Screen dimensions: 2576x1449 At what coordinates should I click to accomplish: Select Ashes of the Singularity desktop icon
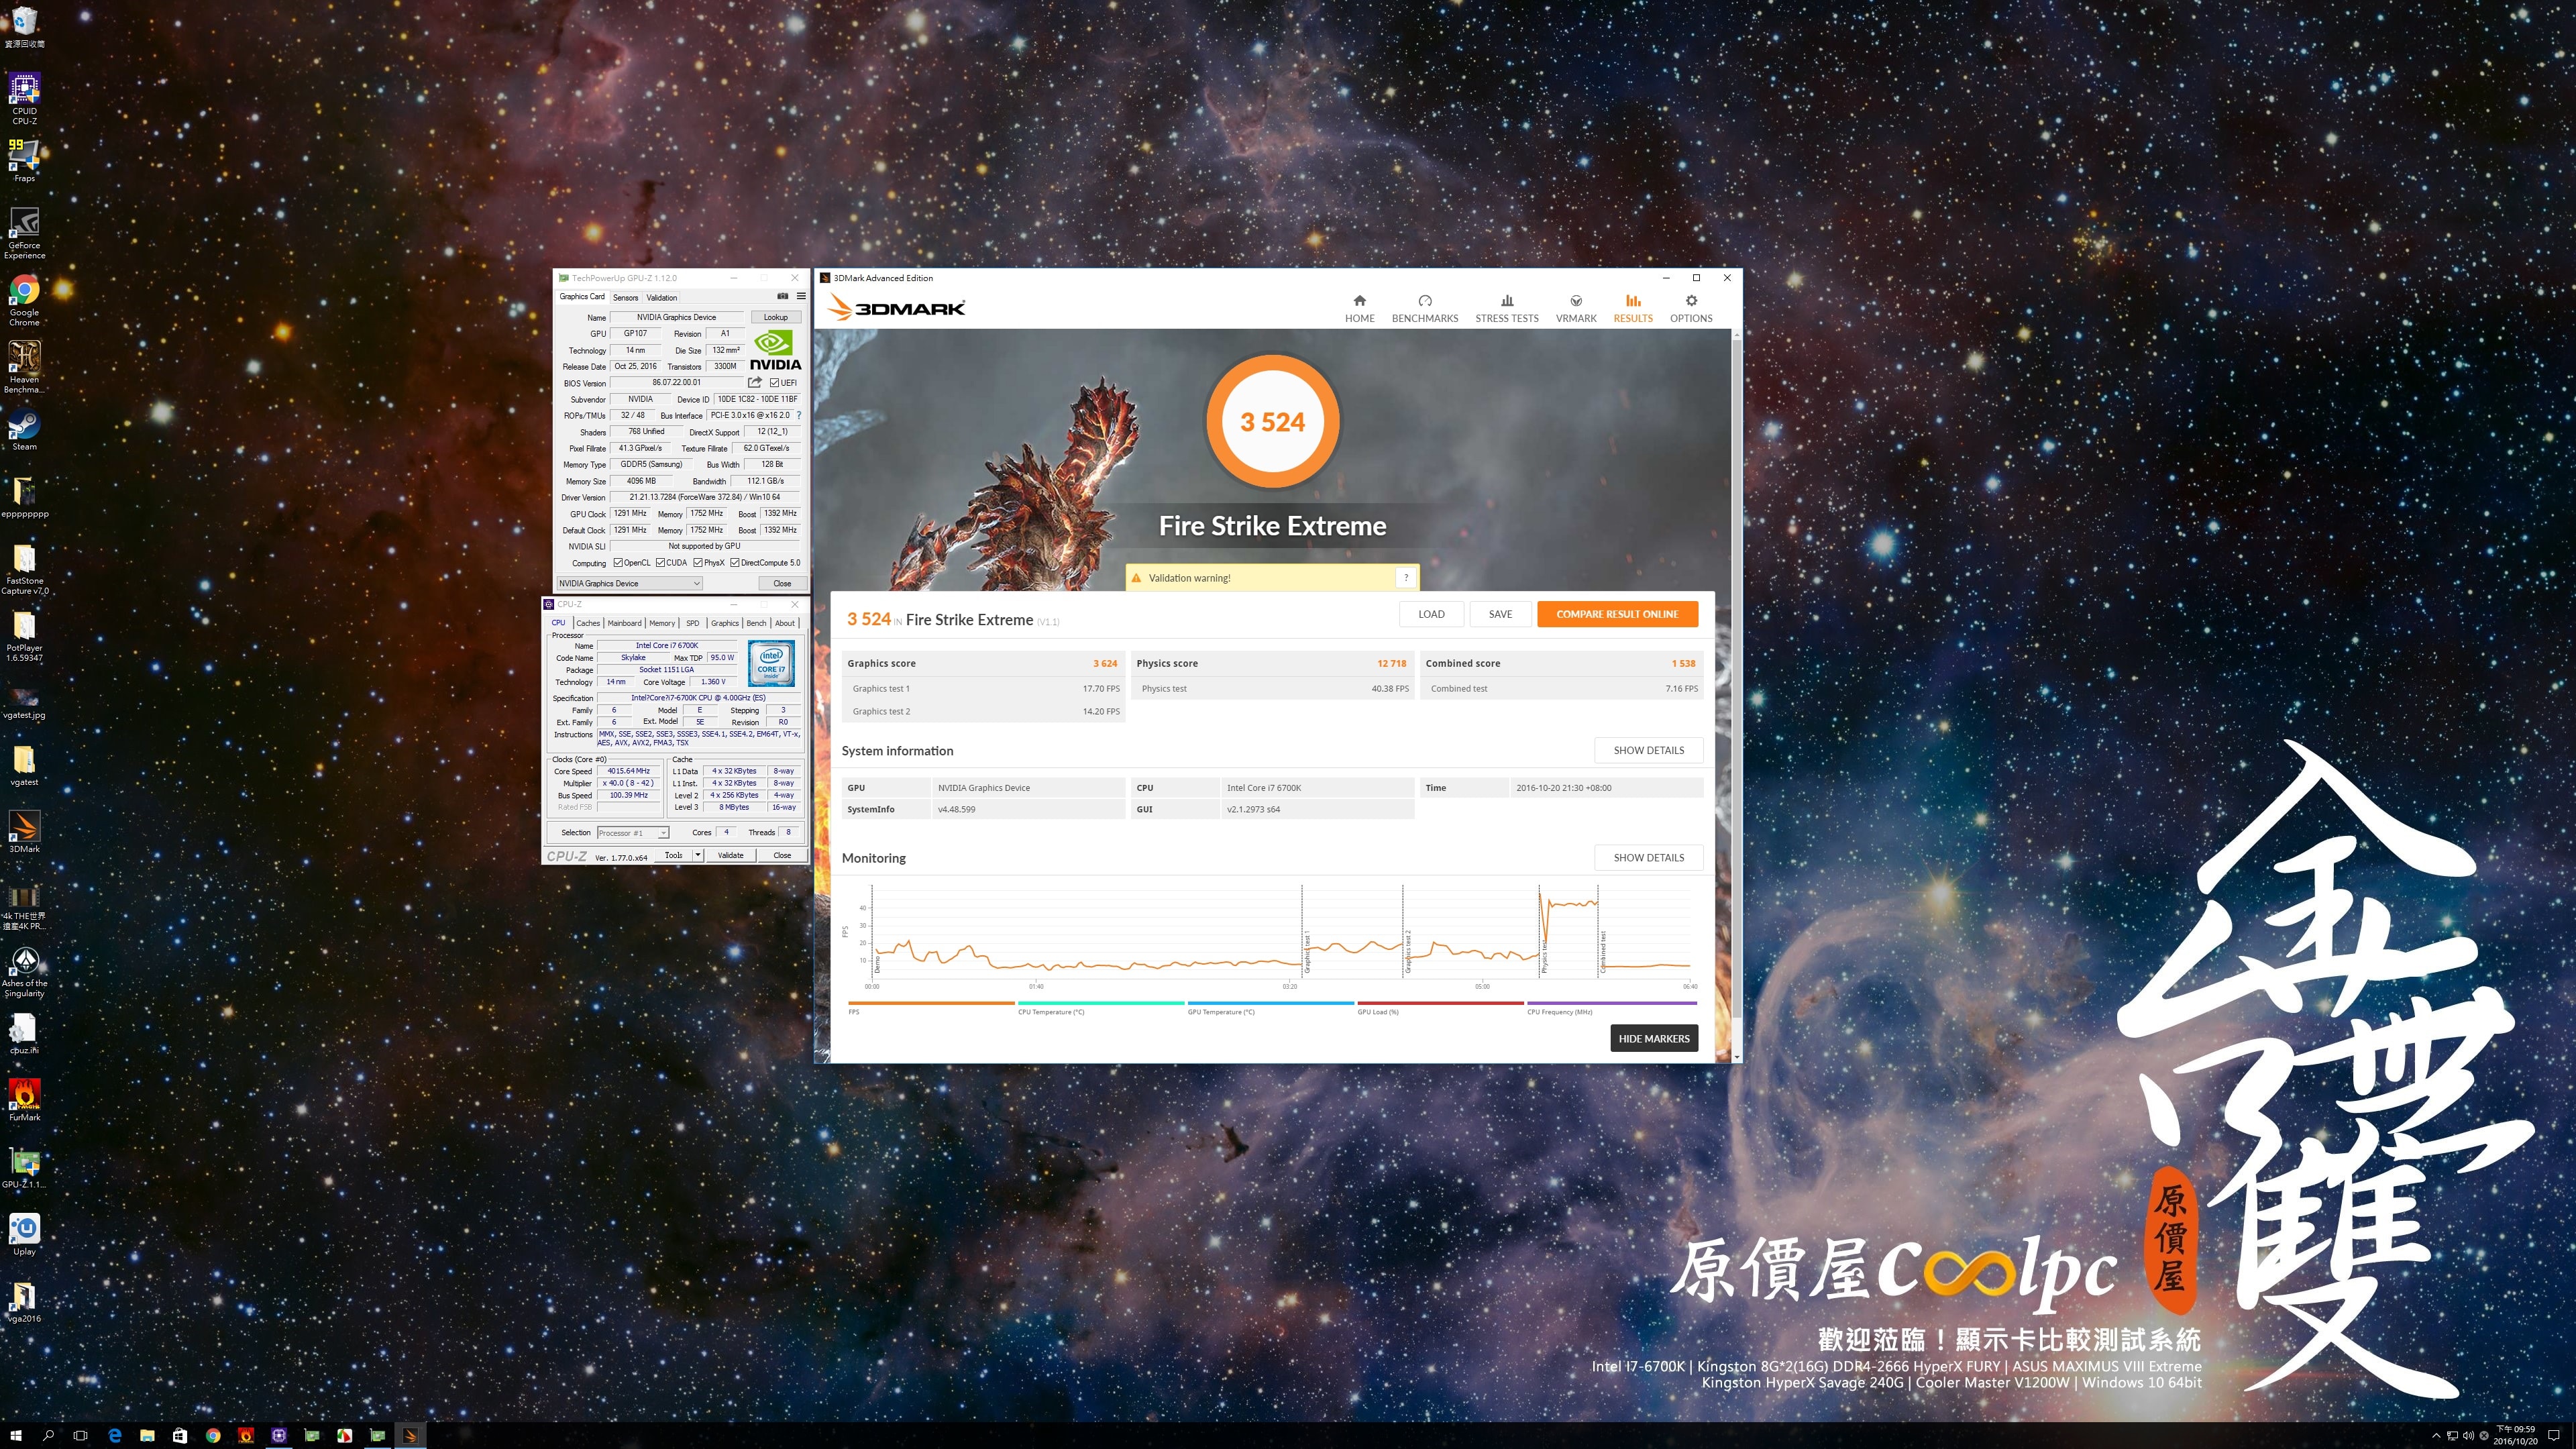pos(24,971)
